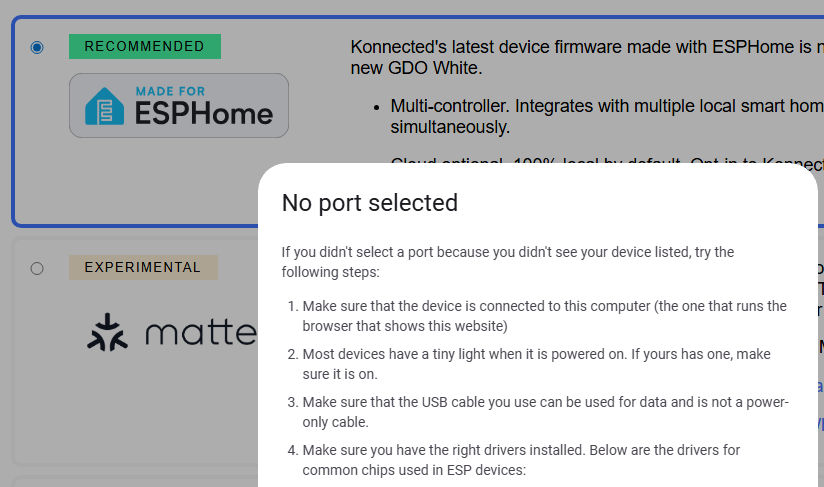Click the green RECOMMENDED badge
824x487 pixels.
[144, 47]
